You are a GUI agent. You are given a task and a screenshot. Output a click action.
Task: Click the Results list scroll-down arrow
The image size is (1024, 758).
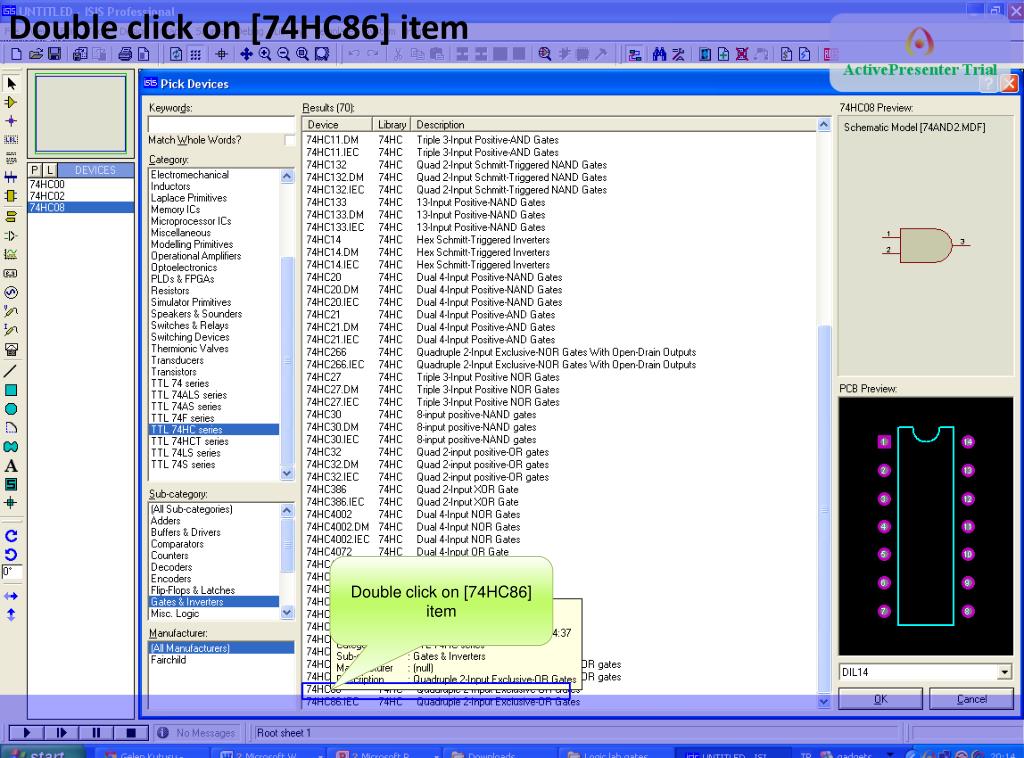824,701
